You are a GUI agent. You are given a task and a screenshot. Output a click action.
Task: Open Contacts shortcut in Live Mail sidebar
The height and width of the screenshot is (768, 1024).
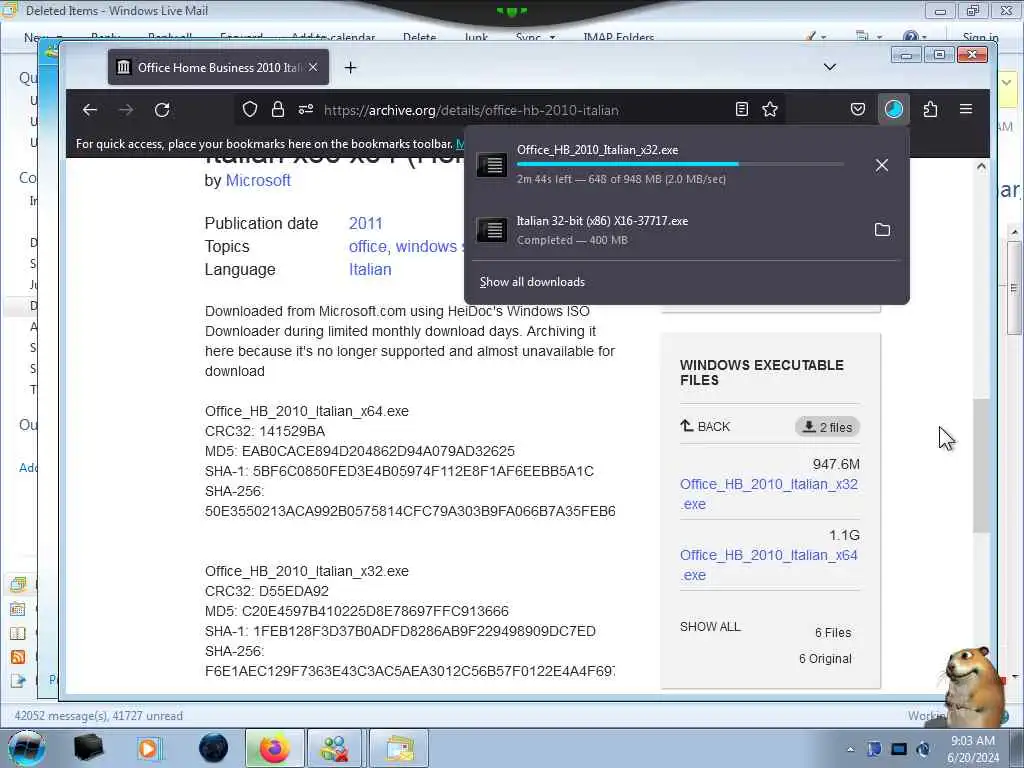point(18,633)
